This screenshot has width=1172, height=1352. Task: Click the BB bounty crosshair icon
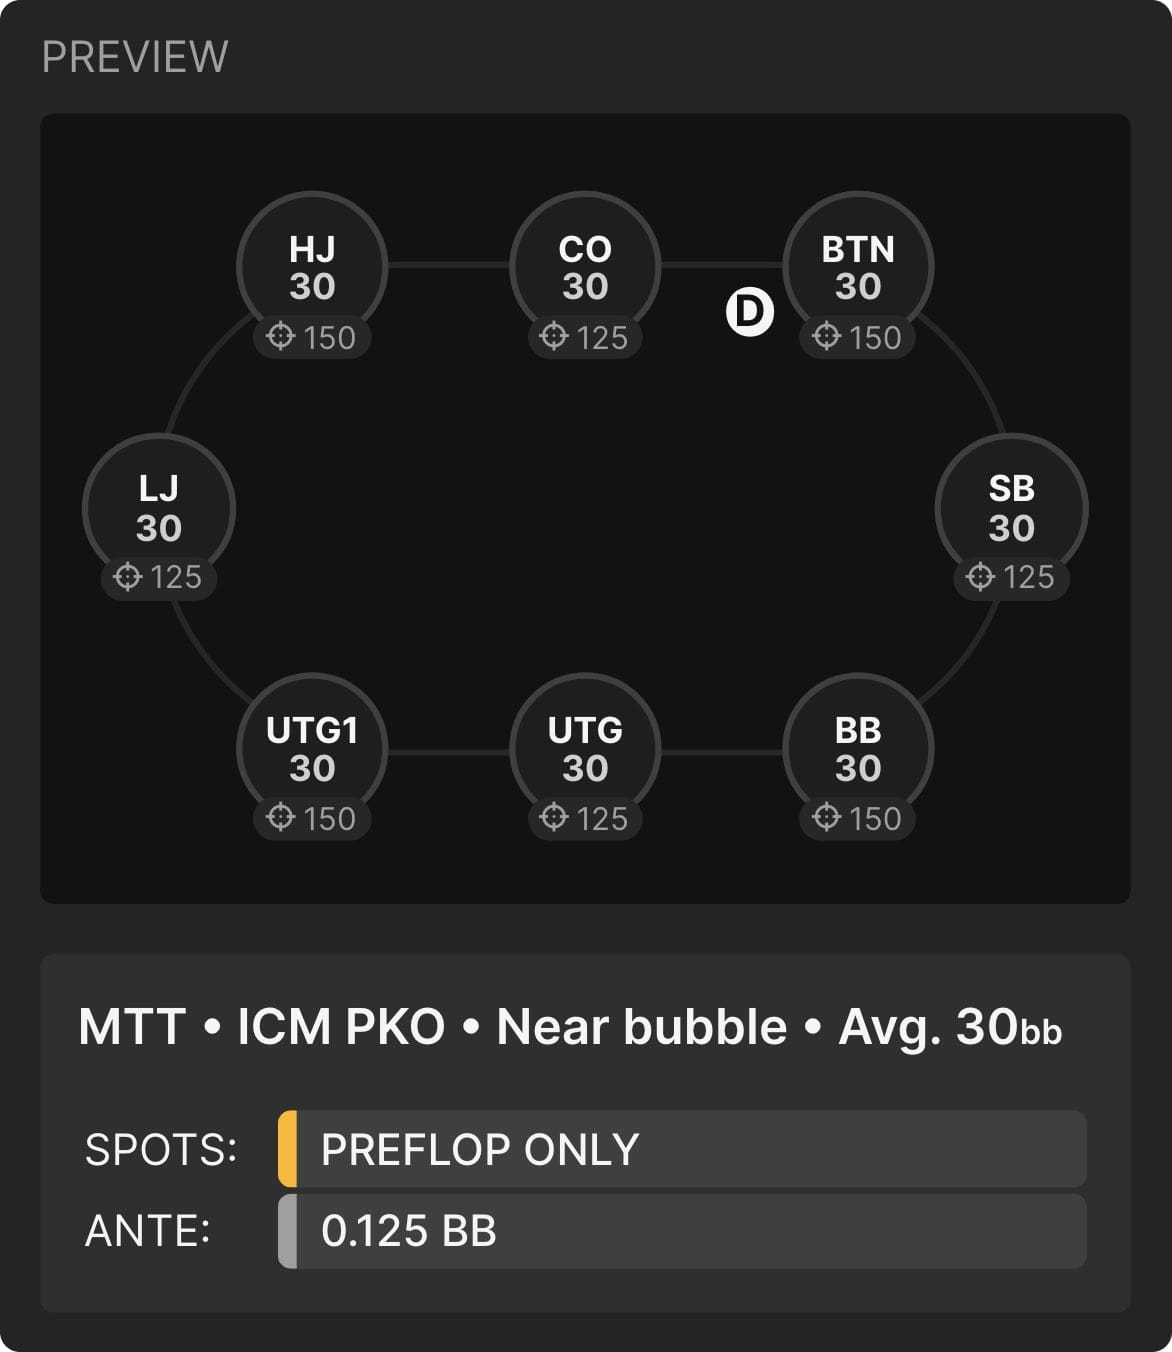(827, 818)
